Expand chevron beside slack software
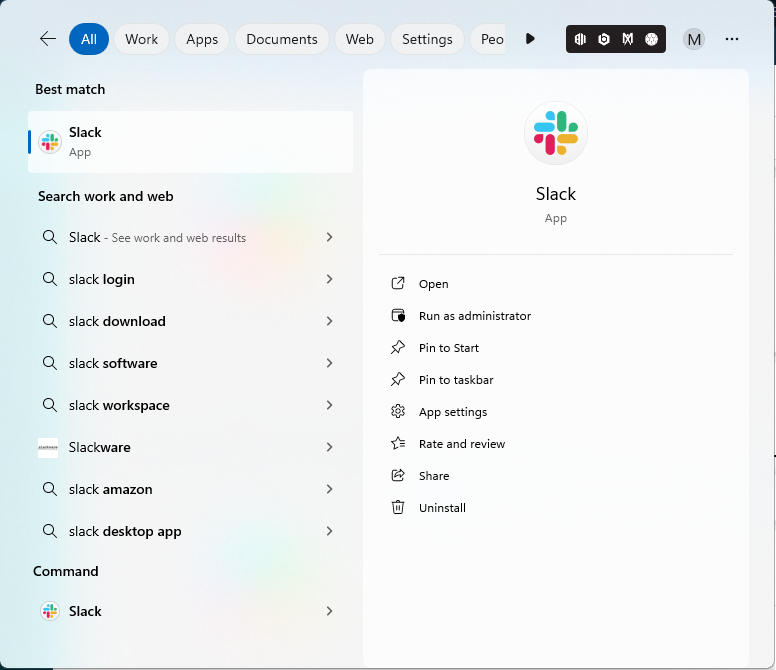The width and height of the screenshot is (776, 670). tap(330, 364)
